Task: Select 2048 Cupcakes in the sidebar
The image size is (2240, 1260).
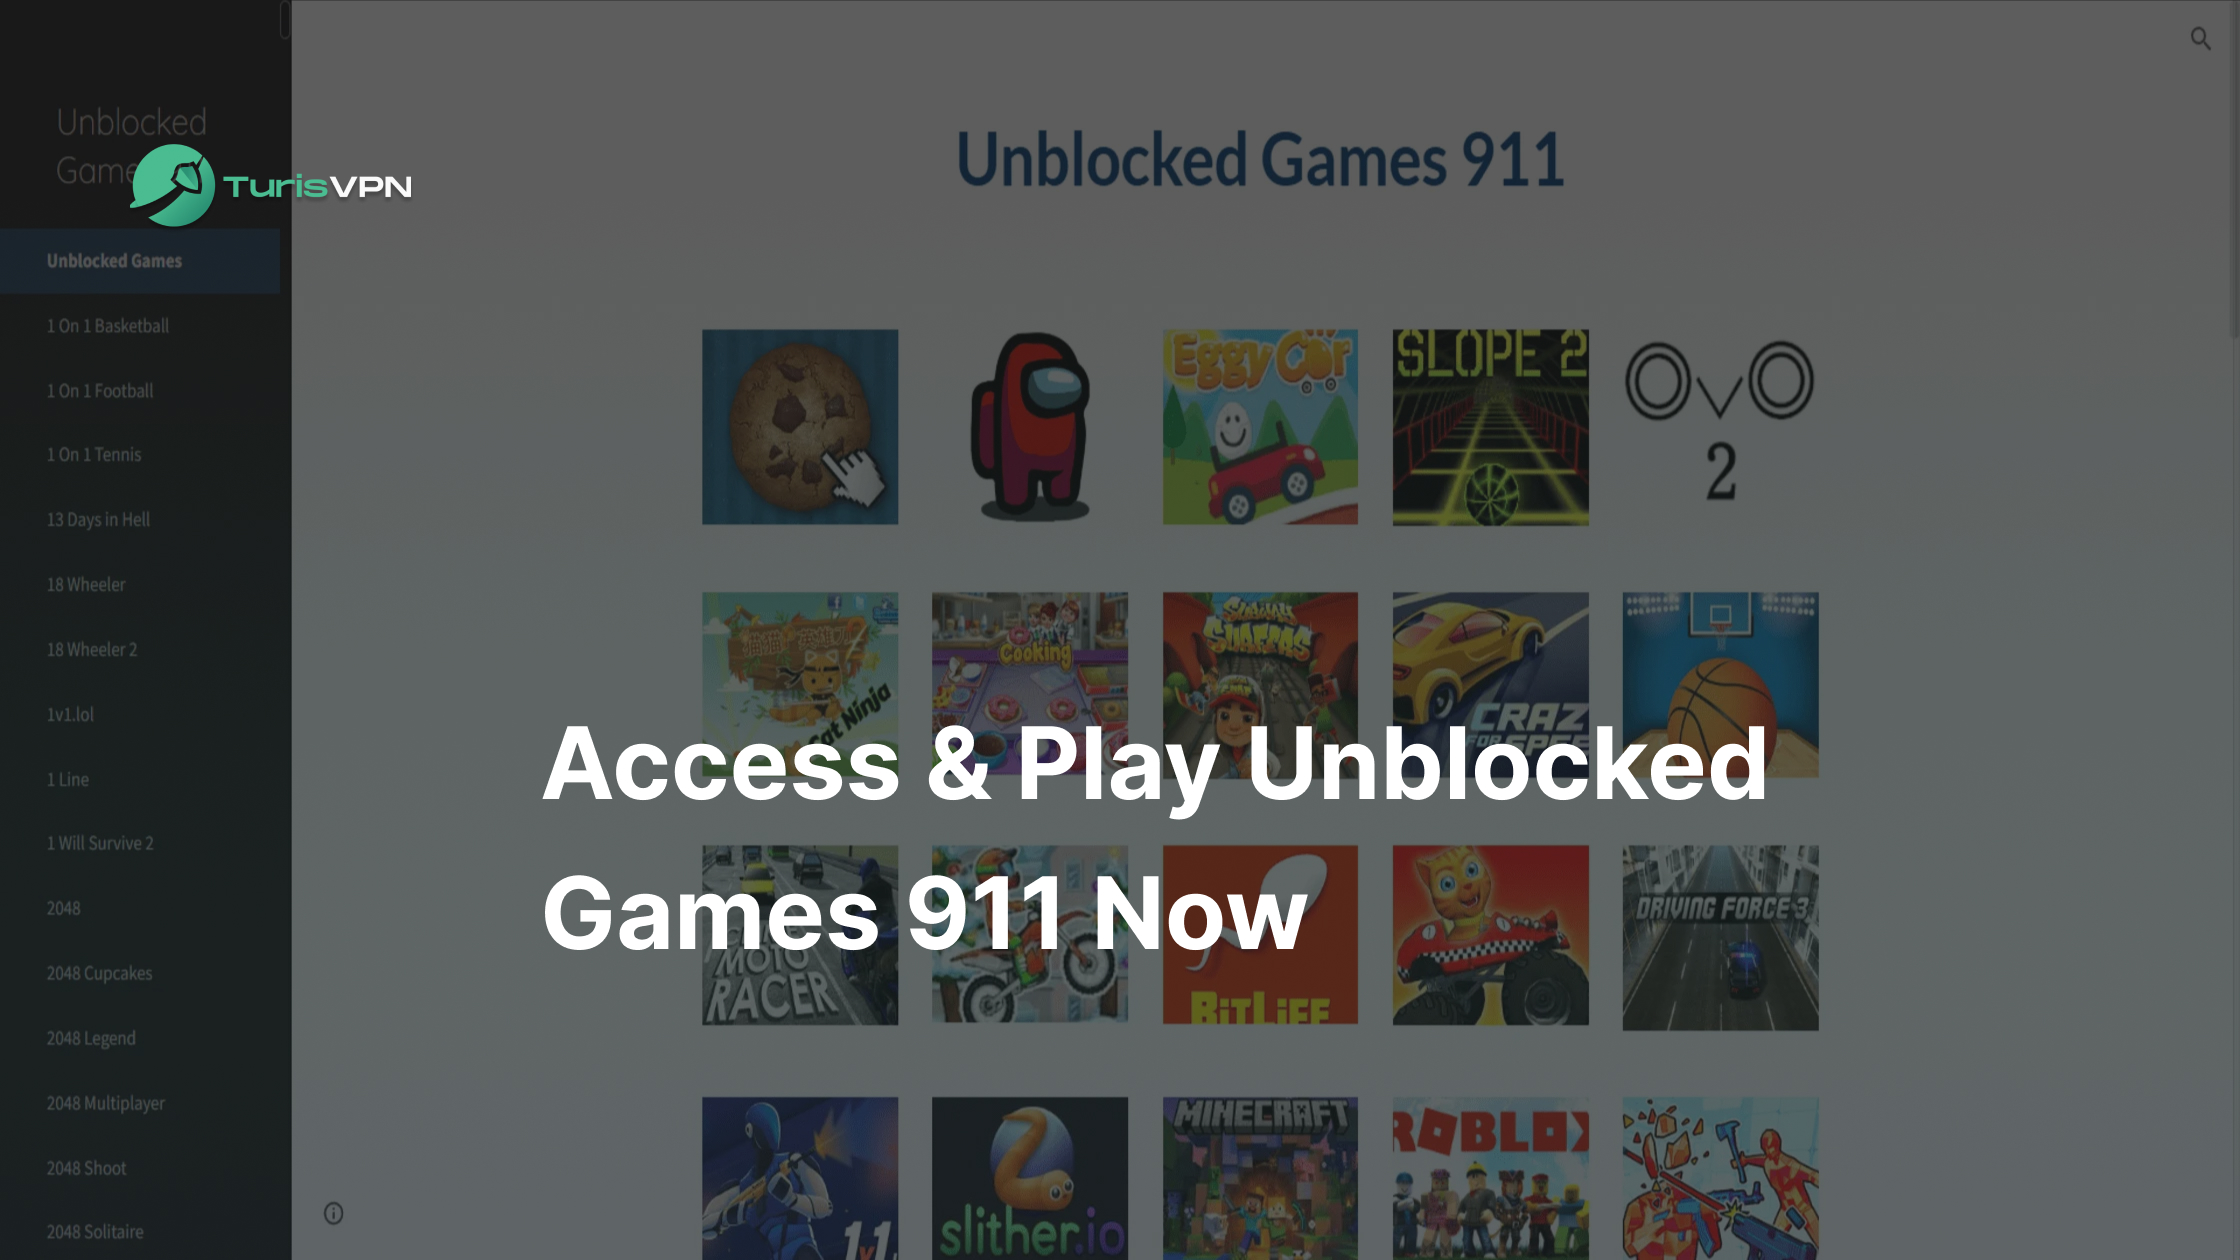Action: pos(99,973)
